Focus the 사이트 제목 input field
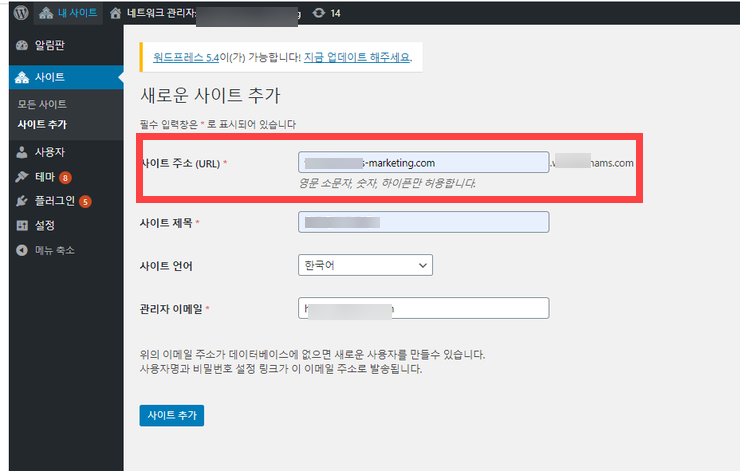Screen dimensions: 740x471 423,222
